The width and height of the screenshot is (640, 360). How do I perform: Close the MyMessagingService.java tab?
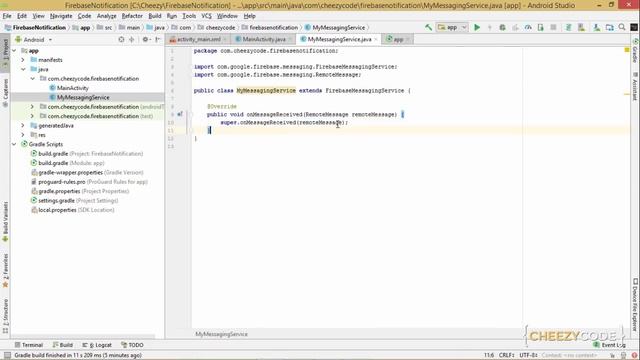tap(376, 39)
